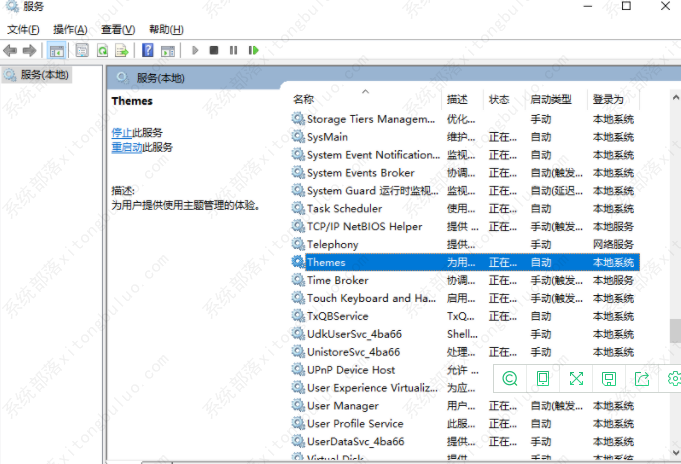Click the gear icon beside Task Scheduler
This screenshot has width=681, height=464.
[298, 208]
